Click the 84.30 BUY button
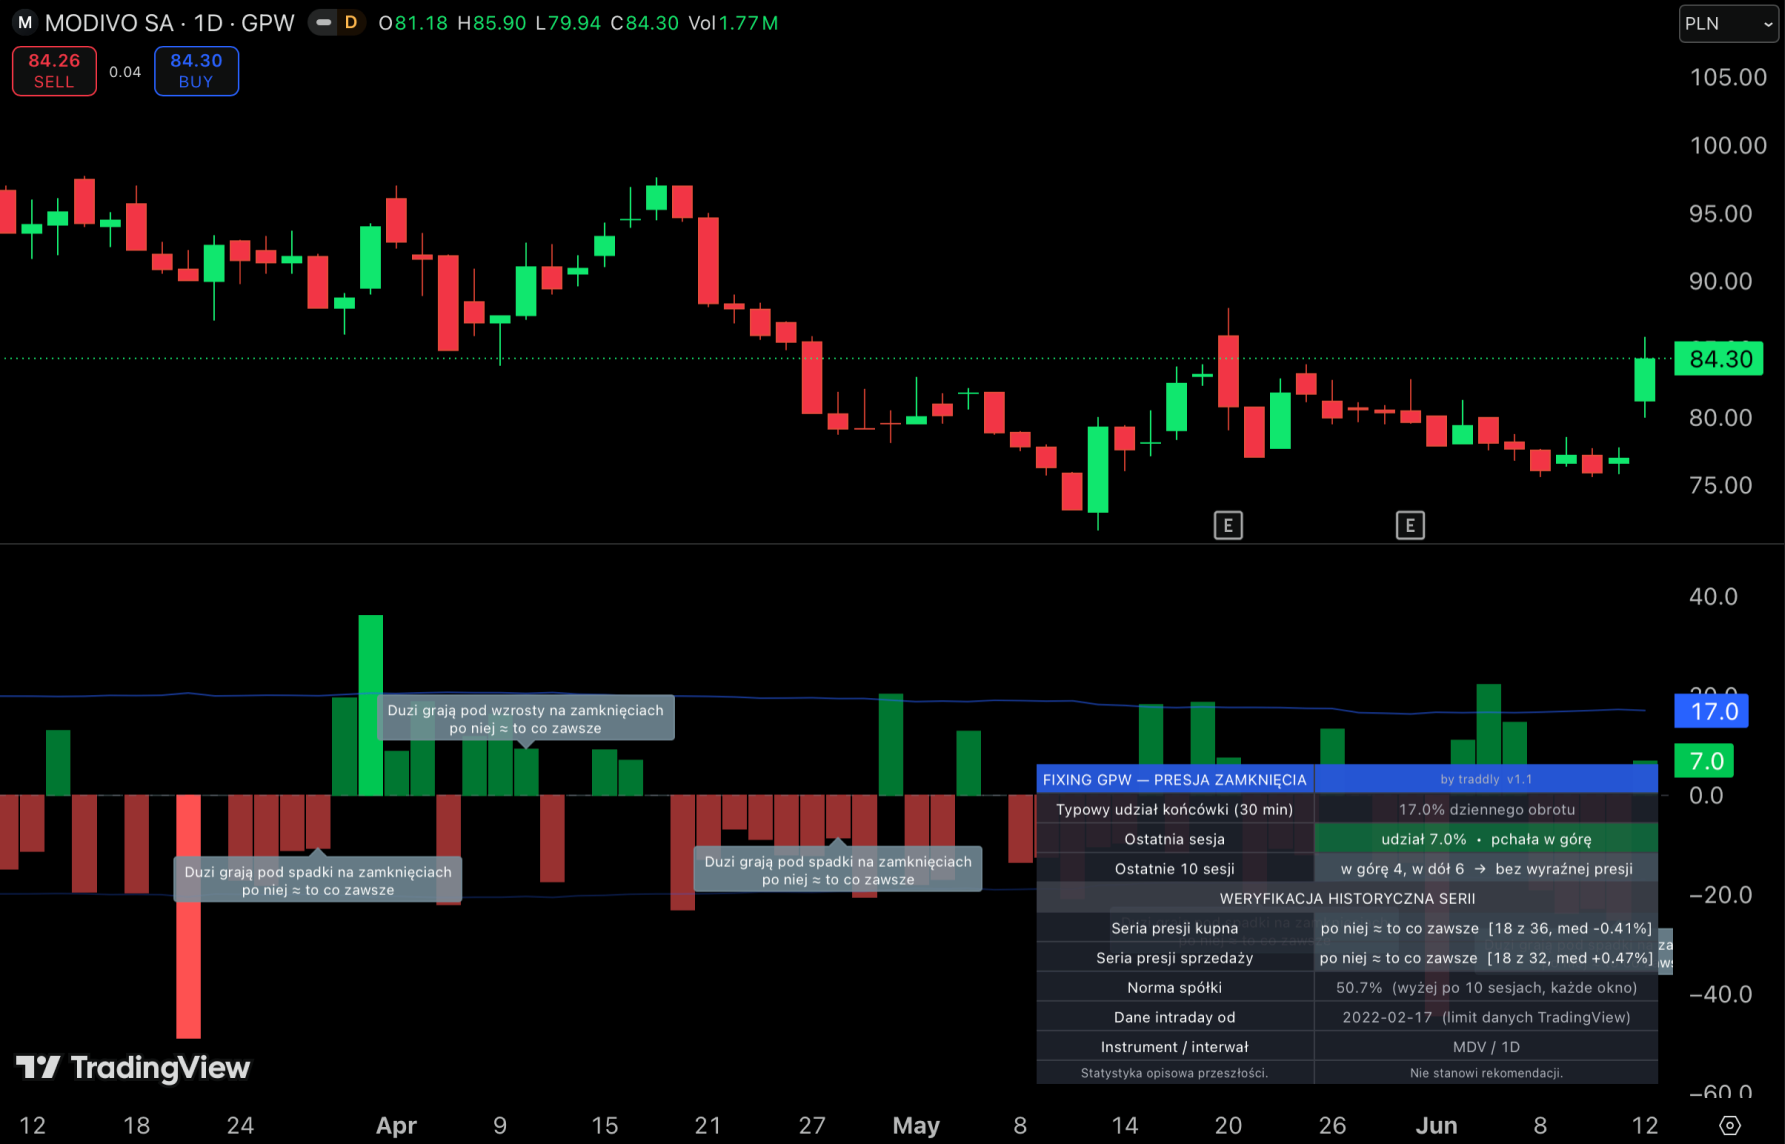This screenshot has width=1785, height=1144. tap(196, 71)
